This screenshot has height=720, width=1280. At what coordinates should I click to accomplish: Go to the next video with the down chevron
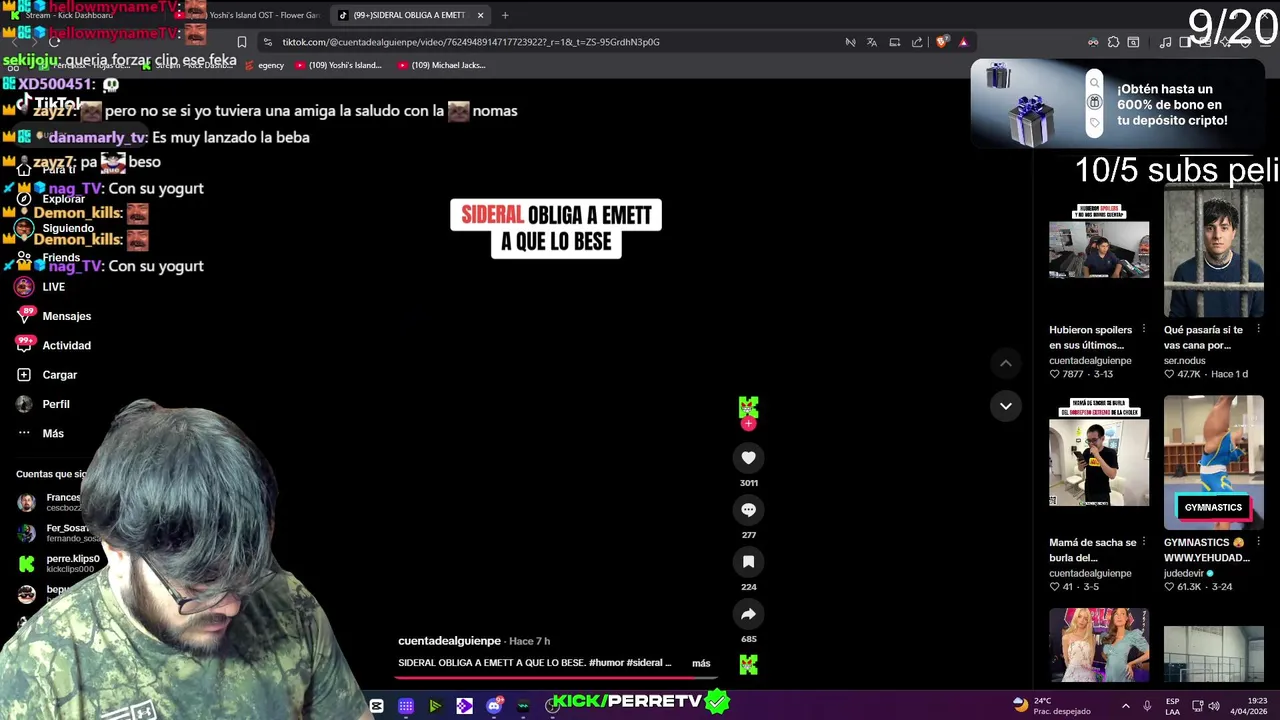point(1006,405)
